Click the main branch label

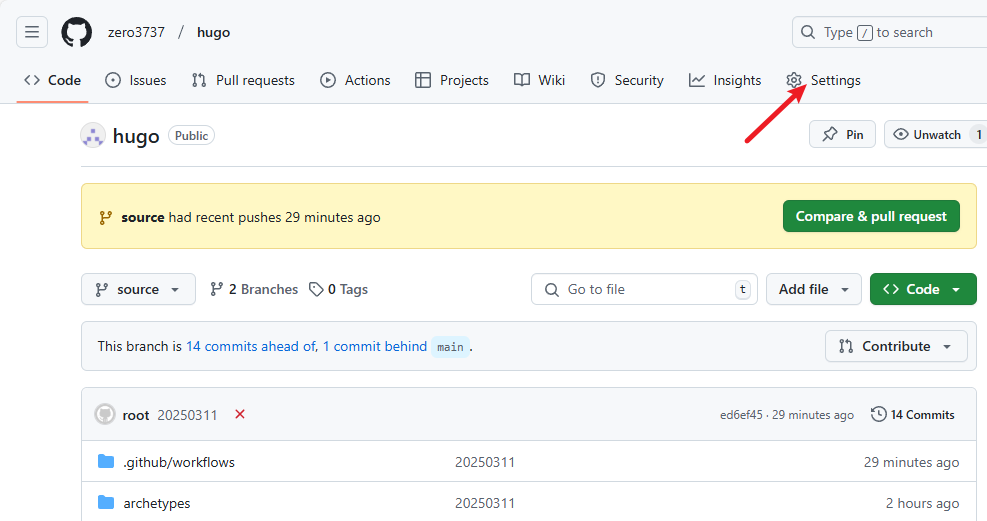pyautogui.click(x=450, y=347)
